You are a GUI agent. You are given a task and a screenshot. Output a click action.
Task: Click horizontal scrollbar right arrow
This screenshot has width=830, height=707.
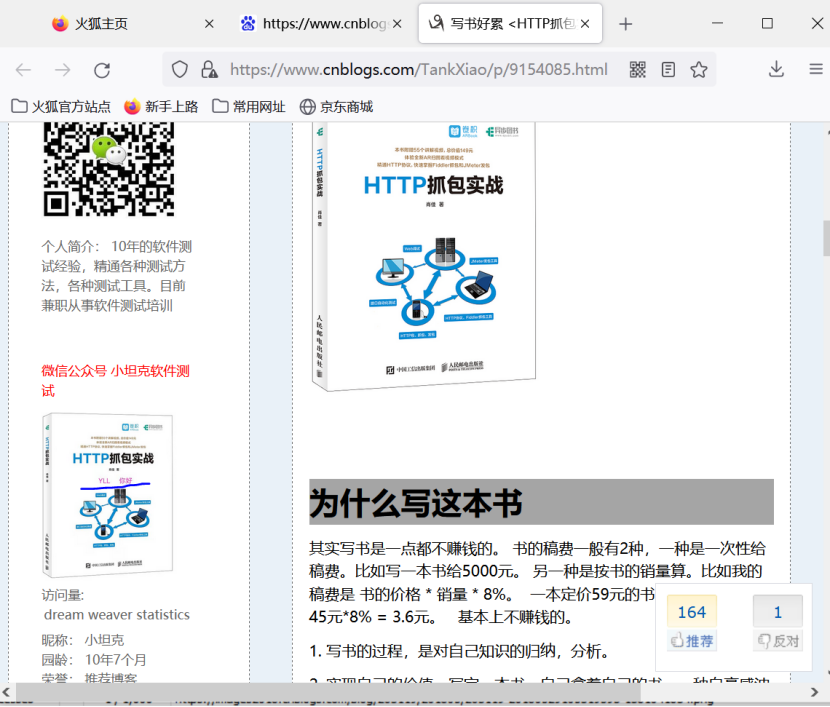[814, 692]
